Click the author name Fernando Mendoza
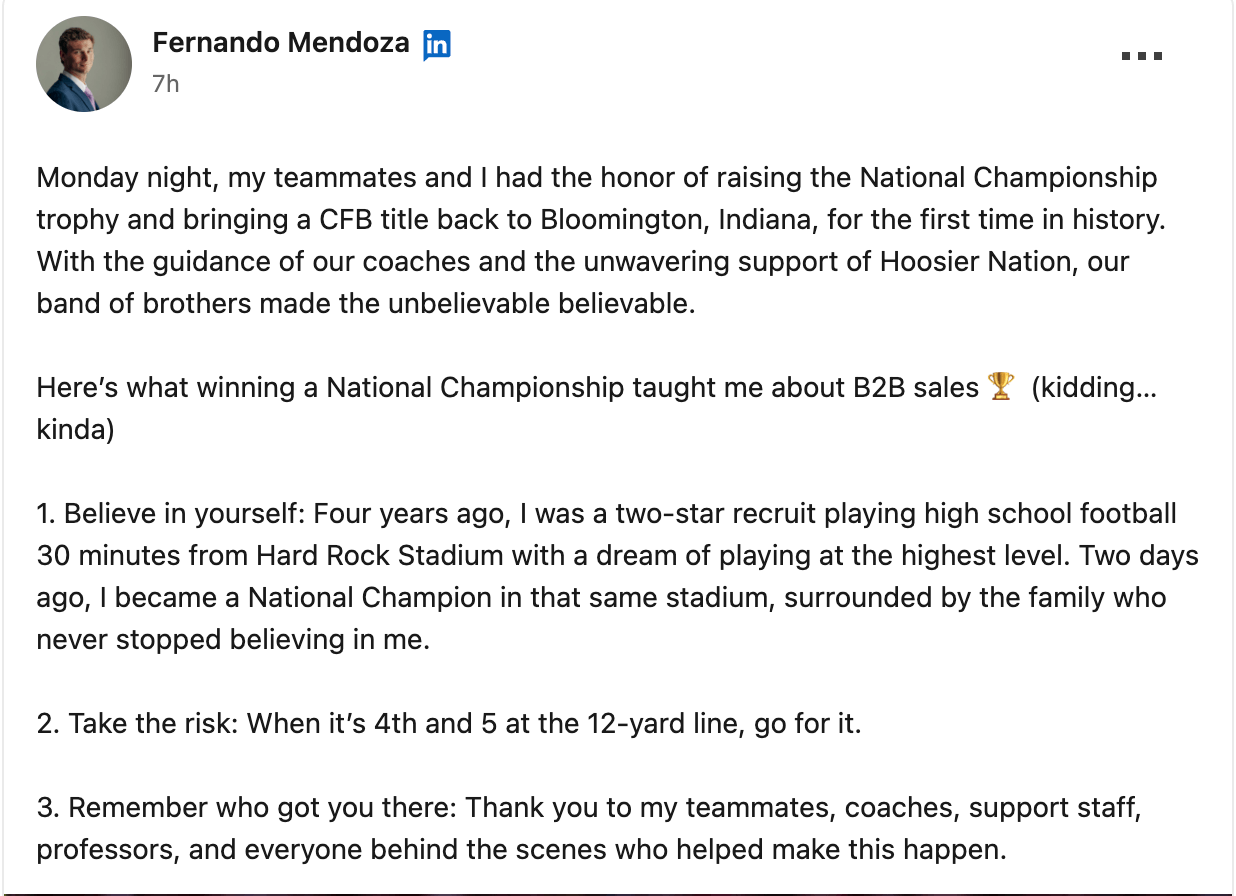Screen dimensions: 1236x896 click(281, 43)
